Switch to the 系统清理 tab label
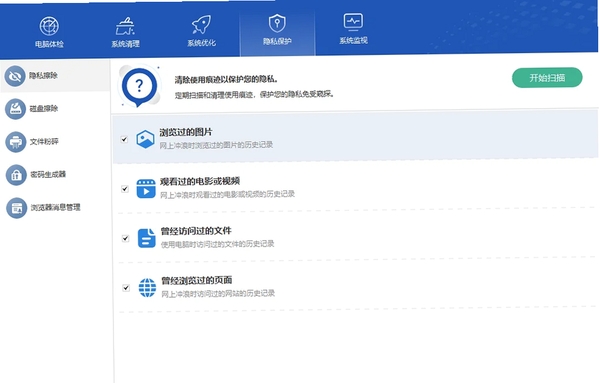 (x=126, y=44)
